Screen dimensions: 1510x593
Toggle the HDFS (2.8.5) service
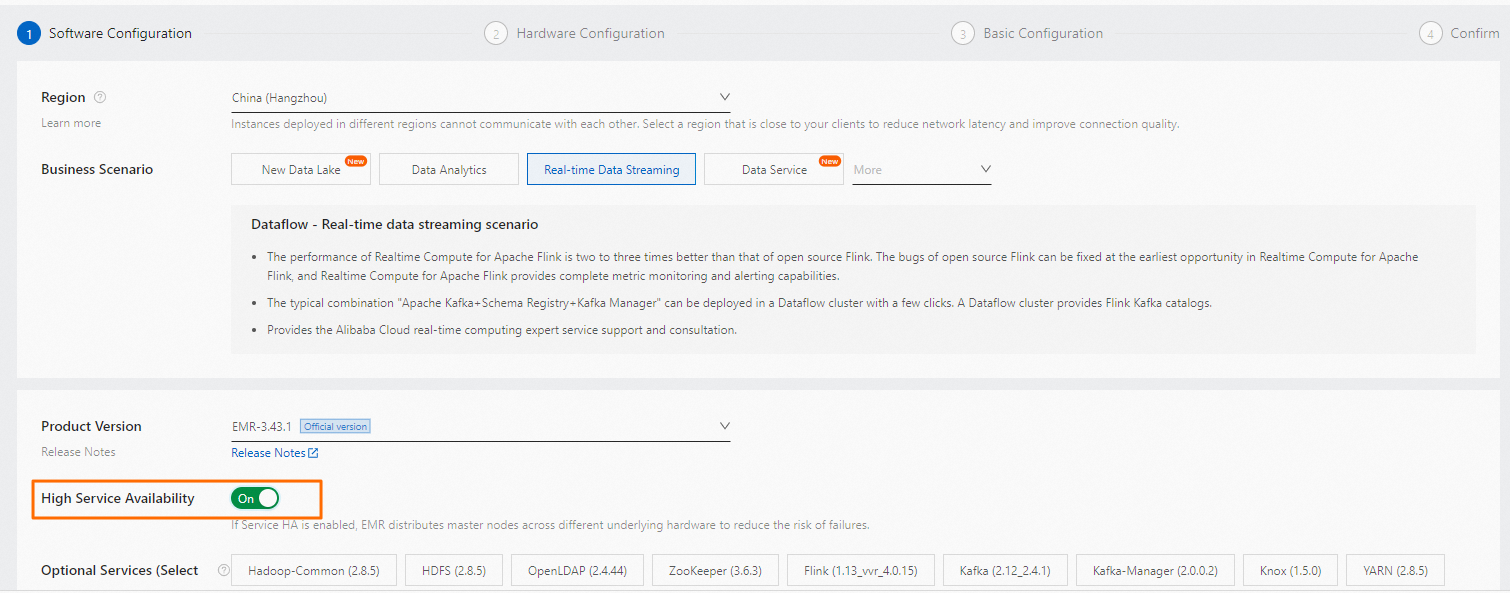[454, 570]
